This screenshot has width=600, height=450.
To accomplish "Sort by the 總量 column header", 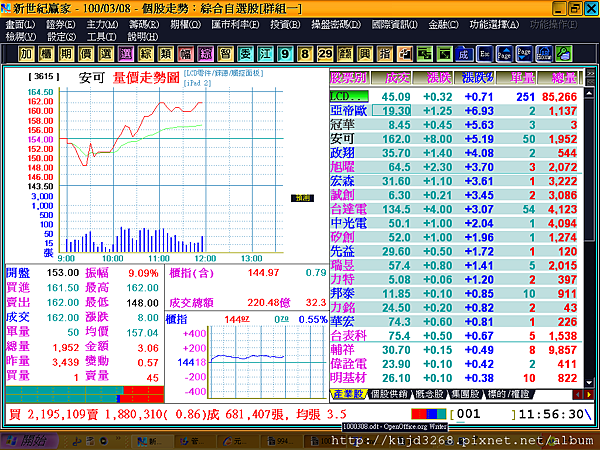I will (558, 78).
